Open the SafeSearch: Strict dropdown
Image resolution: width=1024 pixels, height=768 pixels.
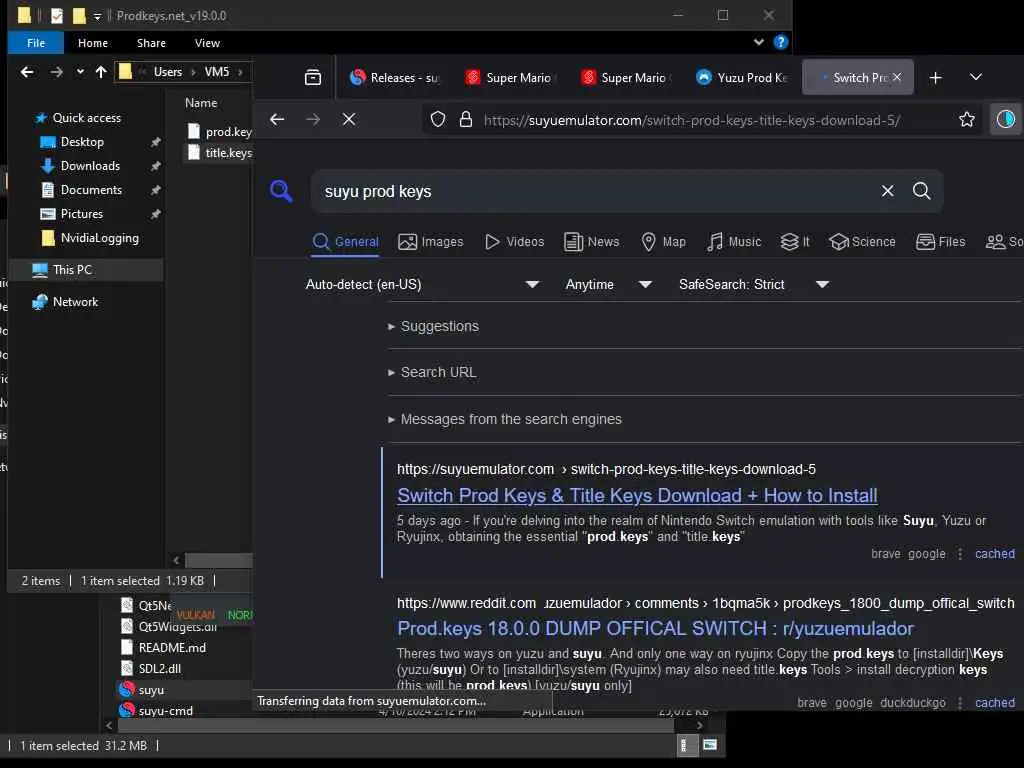tap(754, 285)
